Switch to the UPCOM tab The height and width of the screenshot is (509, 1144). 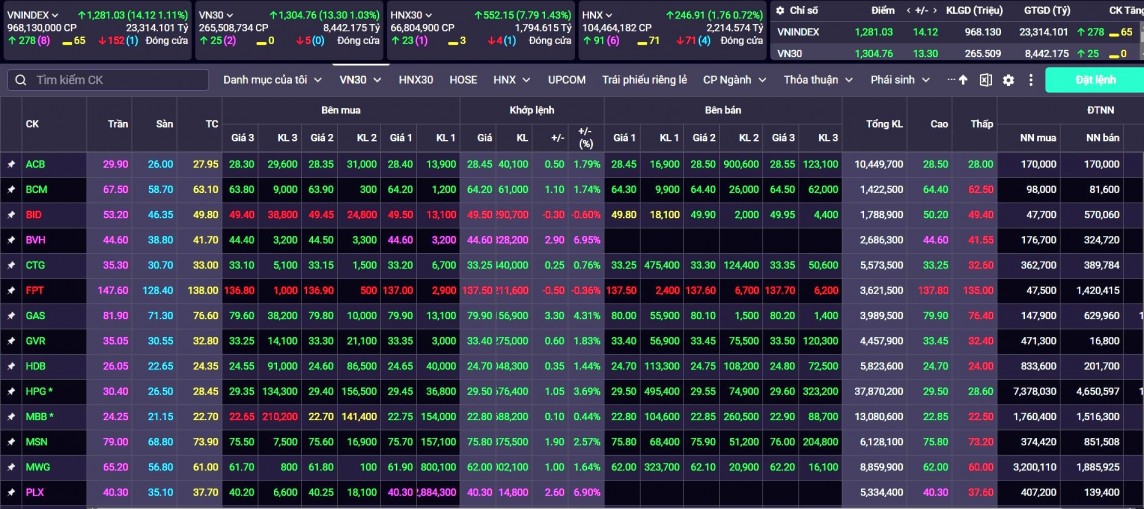click(567, 80)
